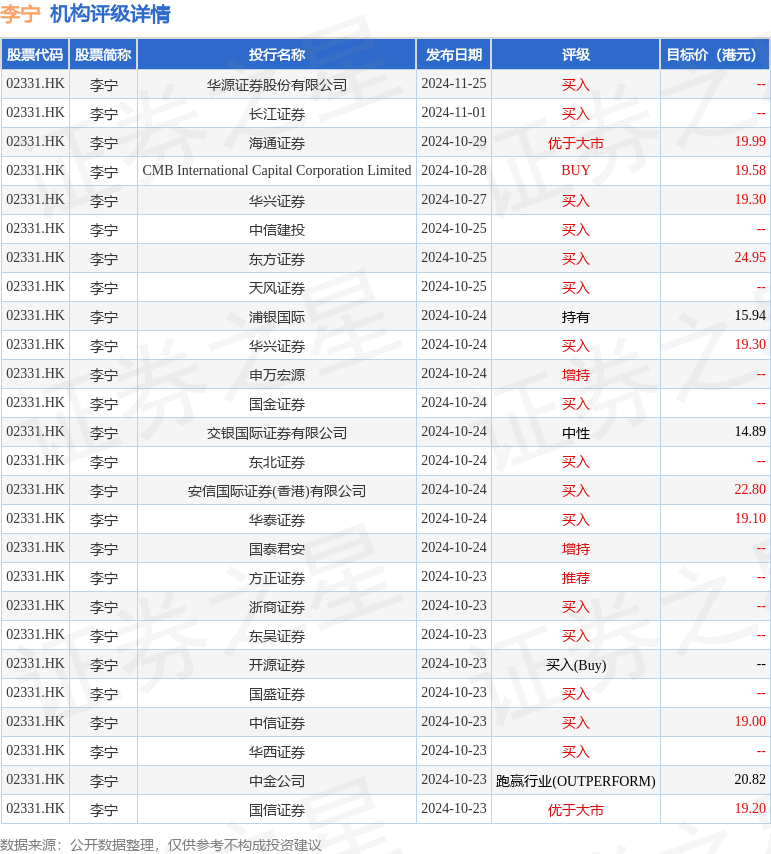Click the target price 19.99
This screenshot has width=771, height=854.
(750, 141)
